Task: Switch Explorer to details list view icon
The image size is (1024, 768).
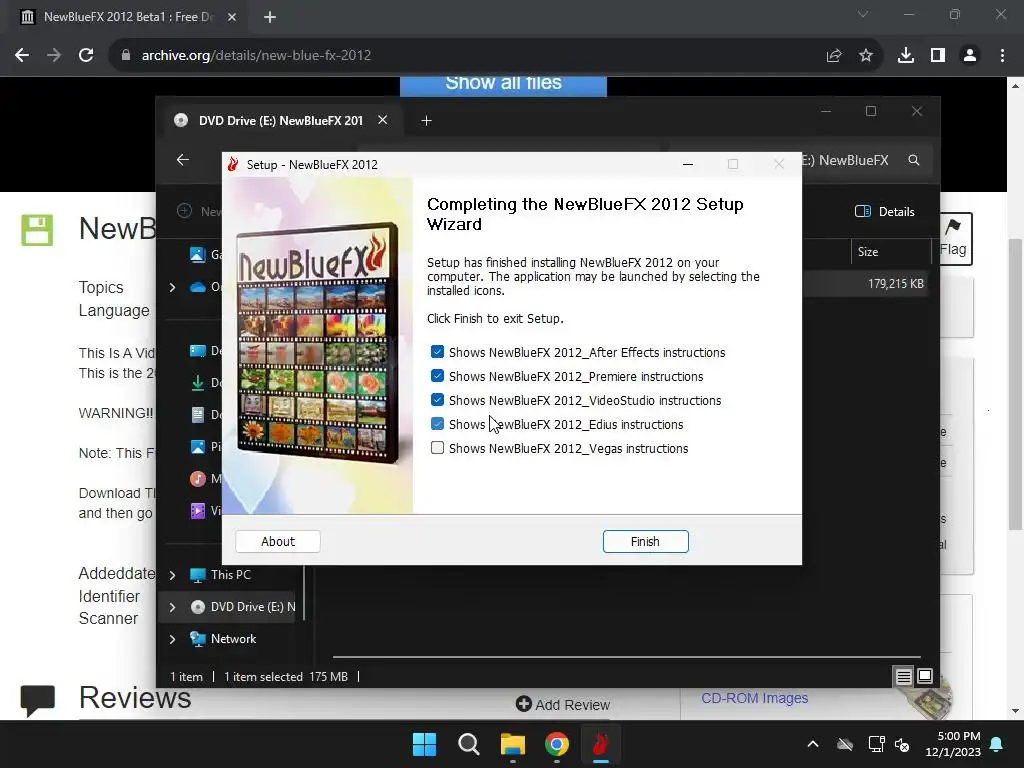Action: 903,676
